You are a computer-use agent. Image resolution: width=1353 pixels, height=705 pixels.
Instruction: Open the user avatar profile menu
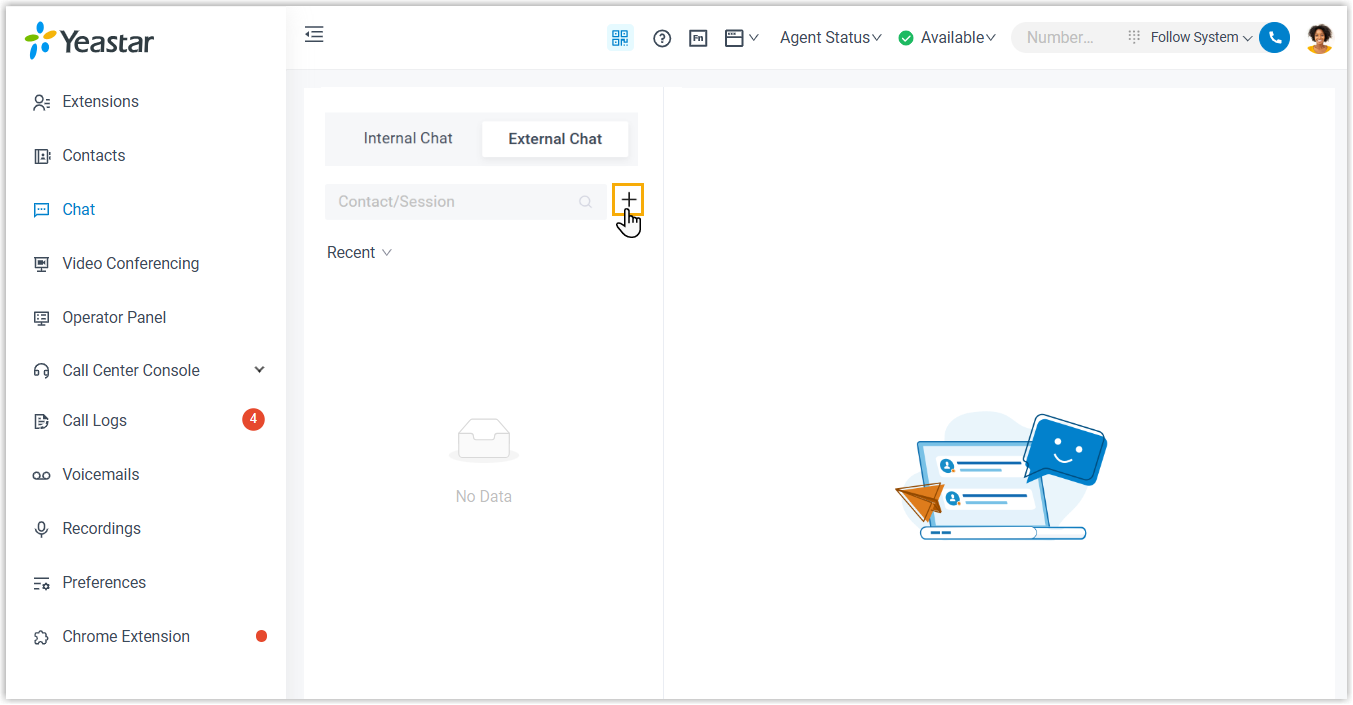coord(1319,38)
